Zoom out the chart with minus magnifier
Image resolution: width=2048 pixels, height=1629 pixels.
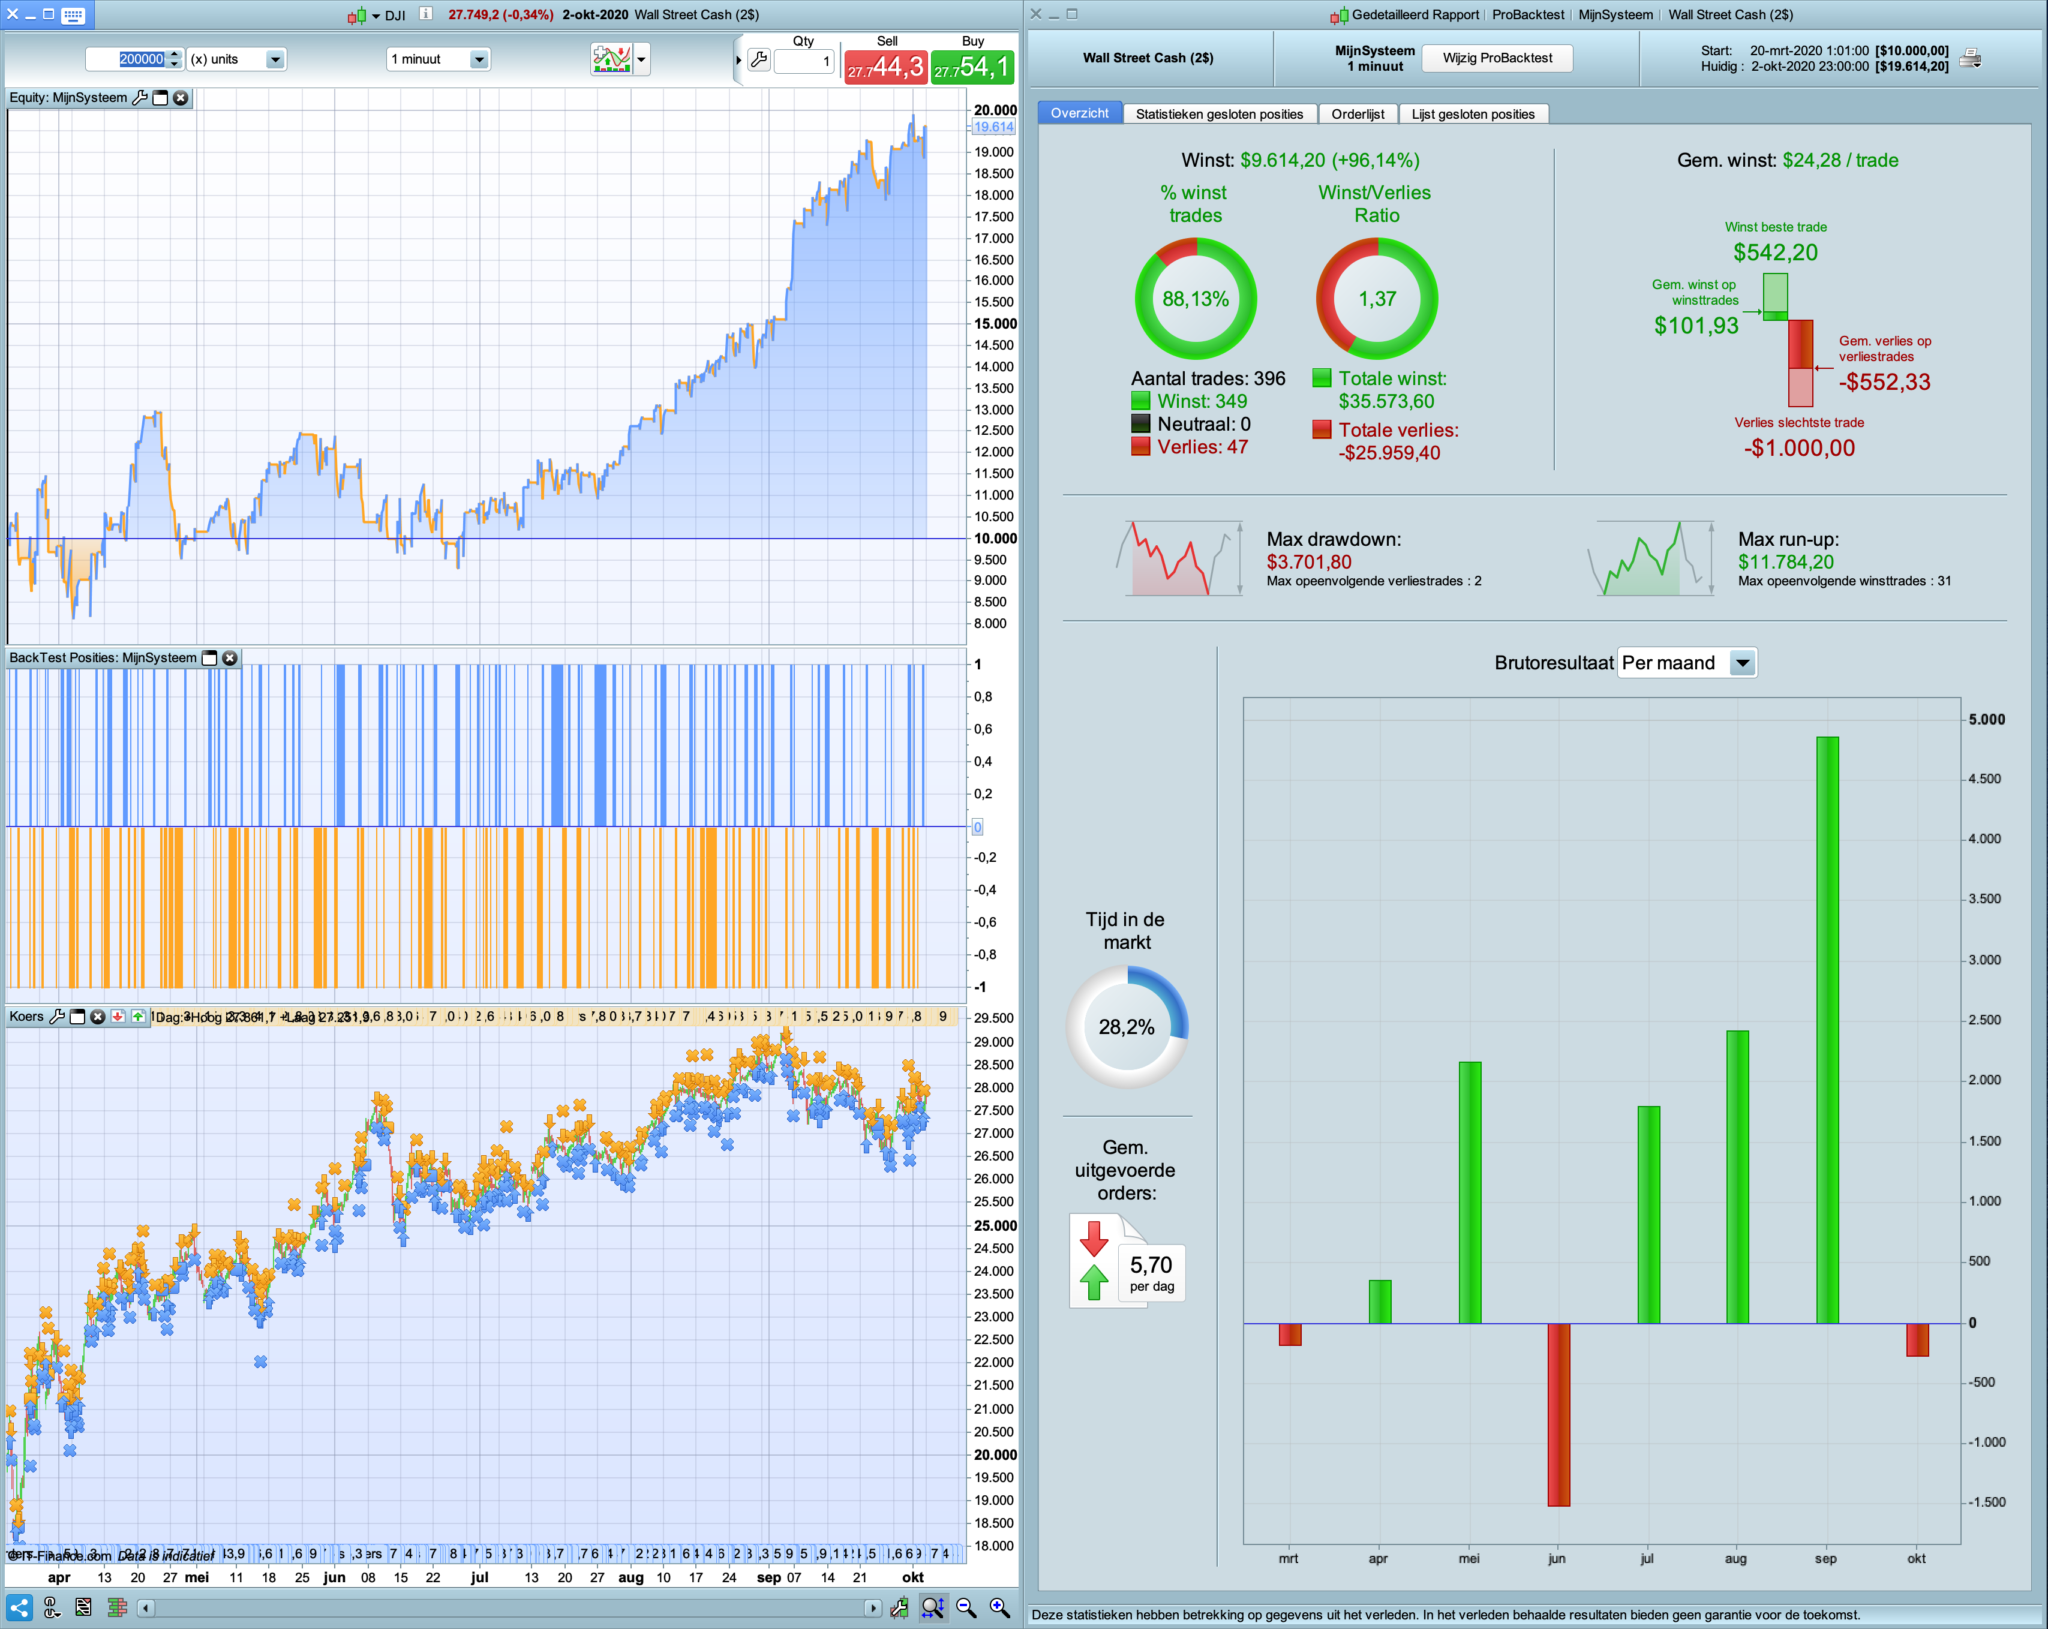[966, 1607]
